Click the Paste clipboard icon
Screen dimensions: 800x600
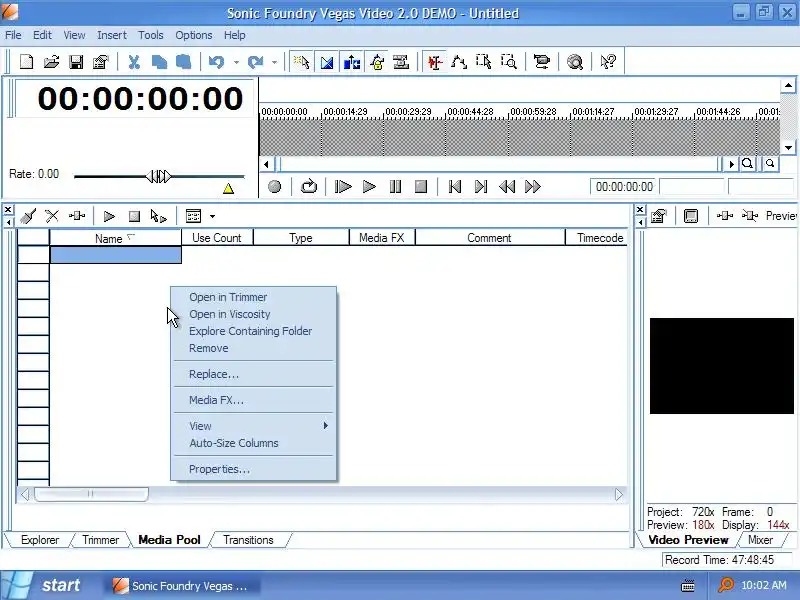pyautogui.click(x=184, y=62)
